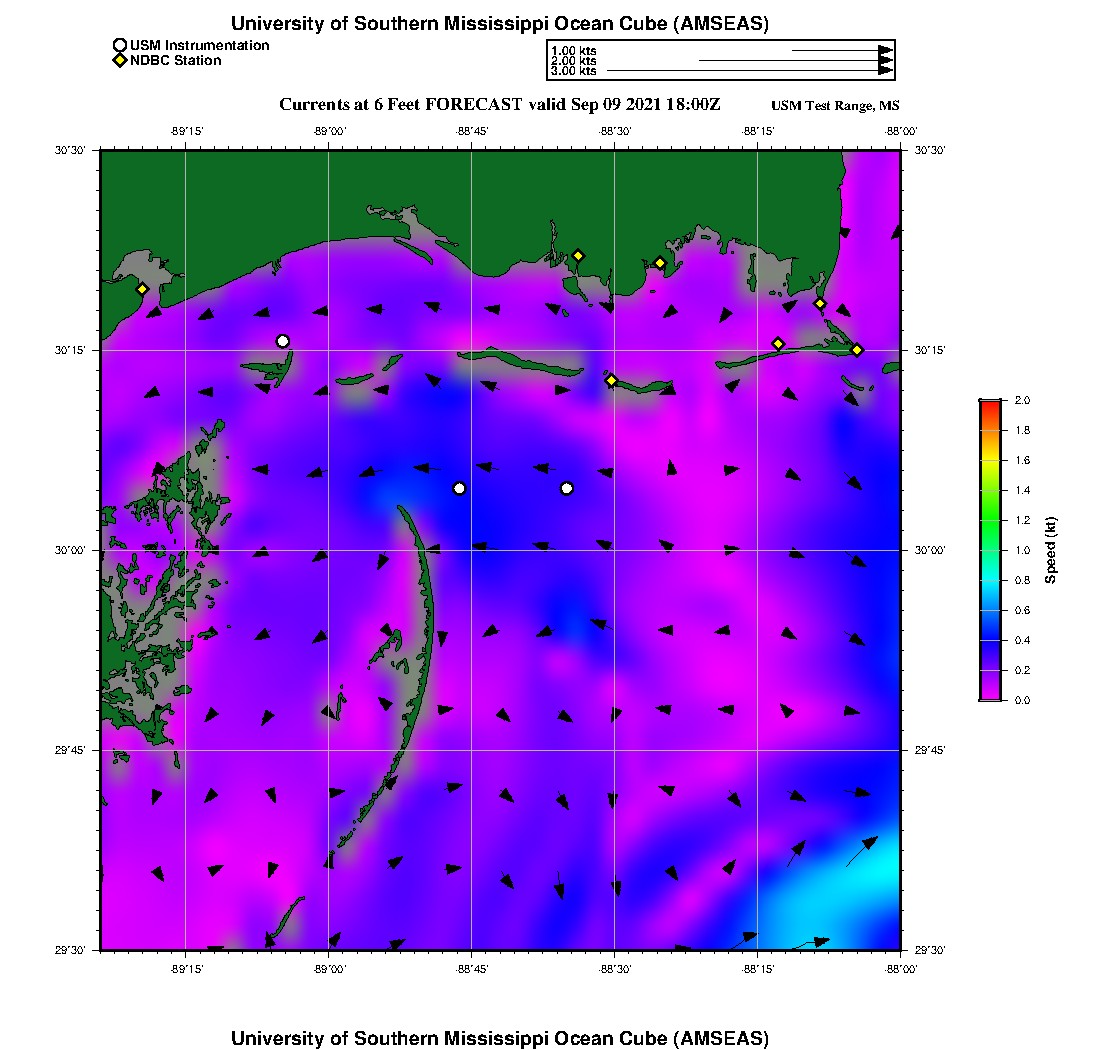Screen dimensions: 1100x1050
Task: Click the left USM circle of the central pair
Action: (459, 488)
